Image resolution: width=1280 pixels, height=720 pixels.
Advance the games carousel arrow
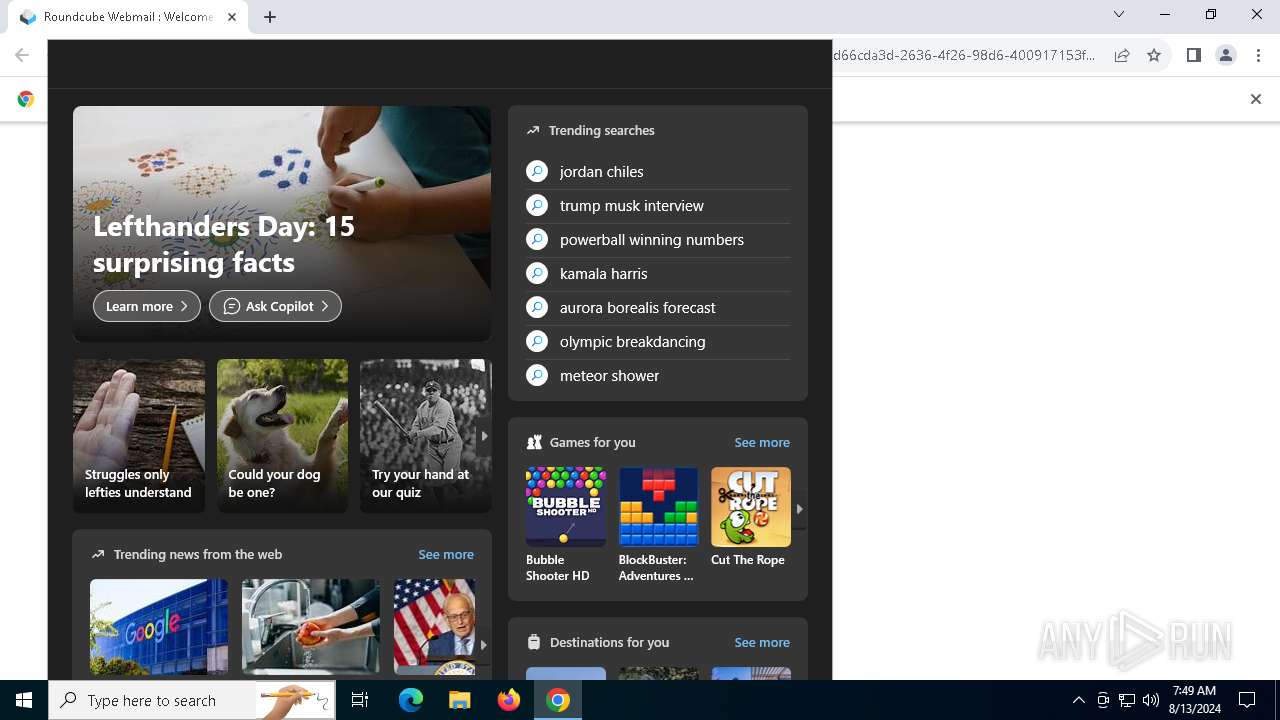click(799, 509)
